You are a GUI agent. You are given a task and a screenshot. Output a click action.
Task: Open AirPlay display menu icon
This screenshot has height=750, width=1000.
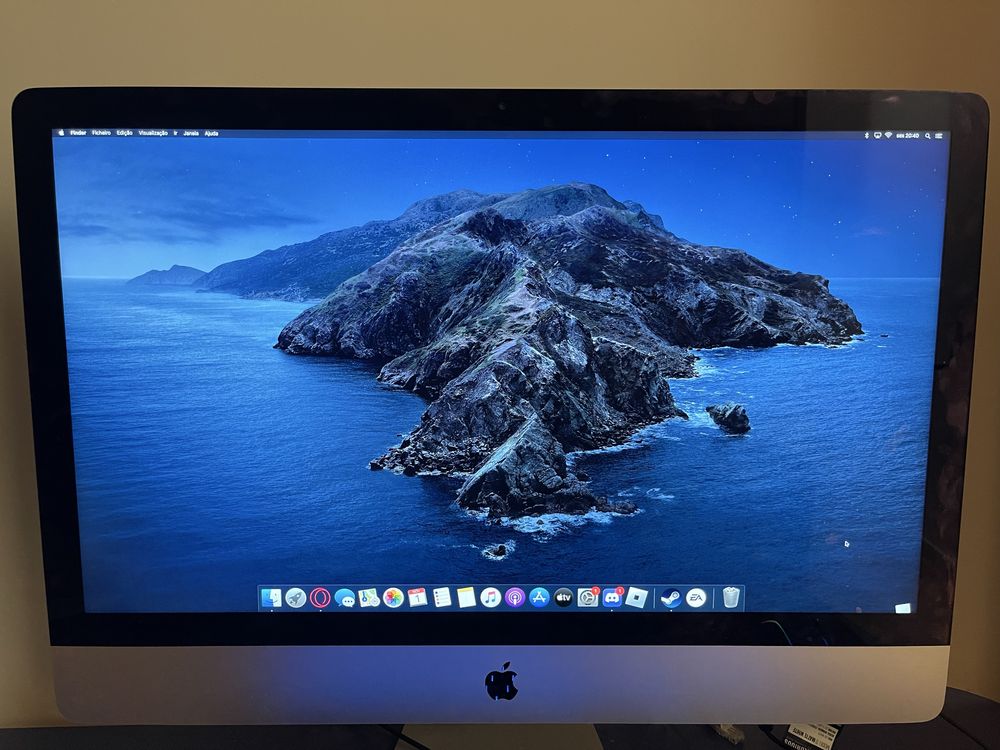coord(878,135)
